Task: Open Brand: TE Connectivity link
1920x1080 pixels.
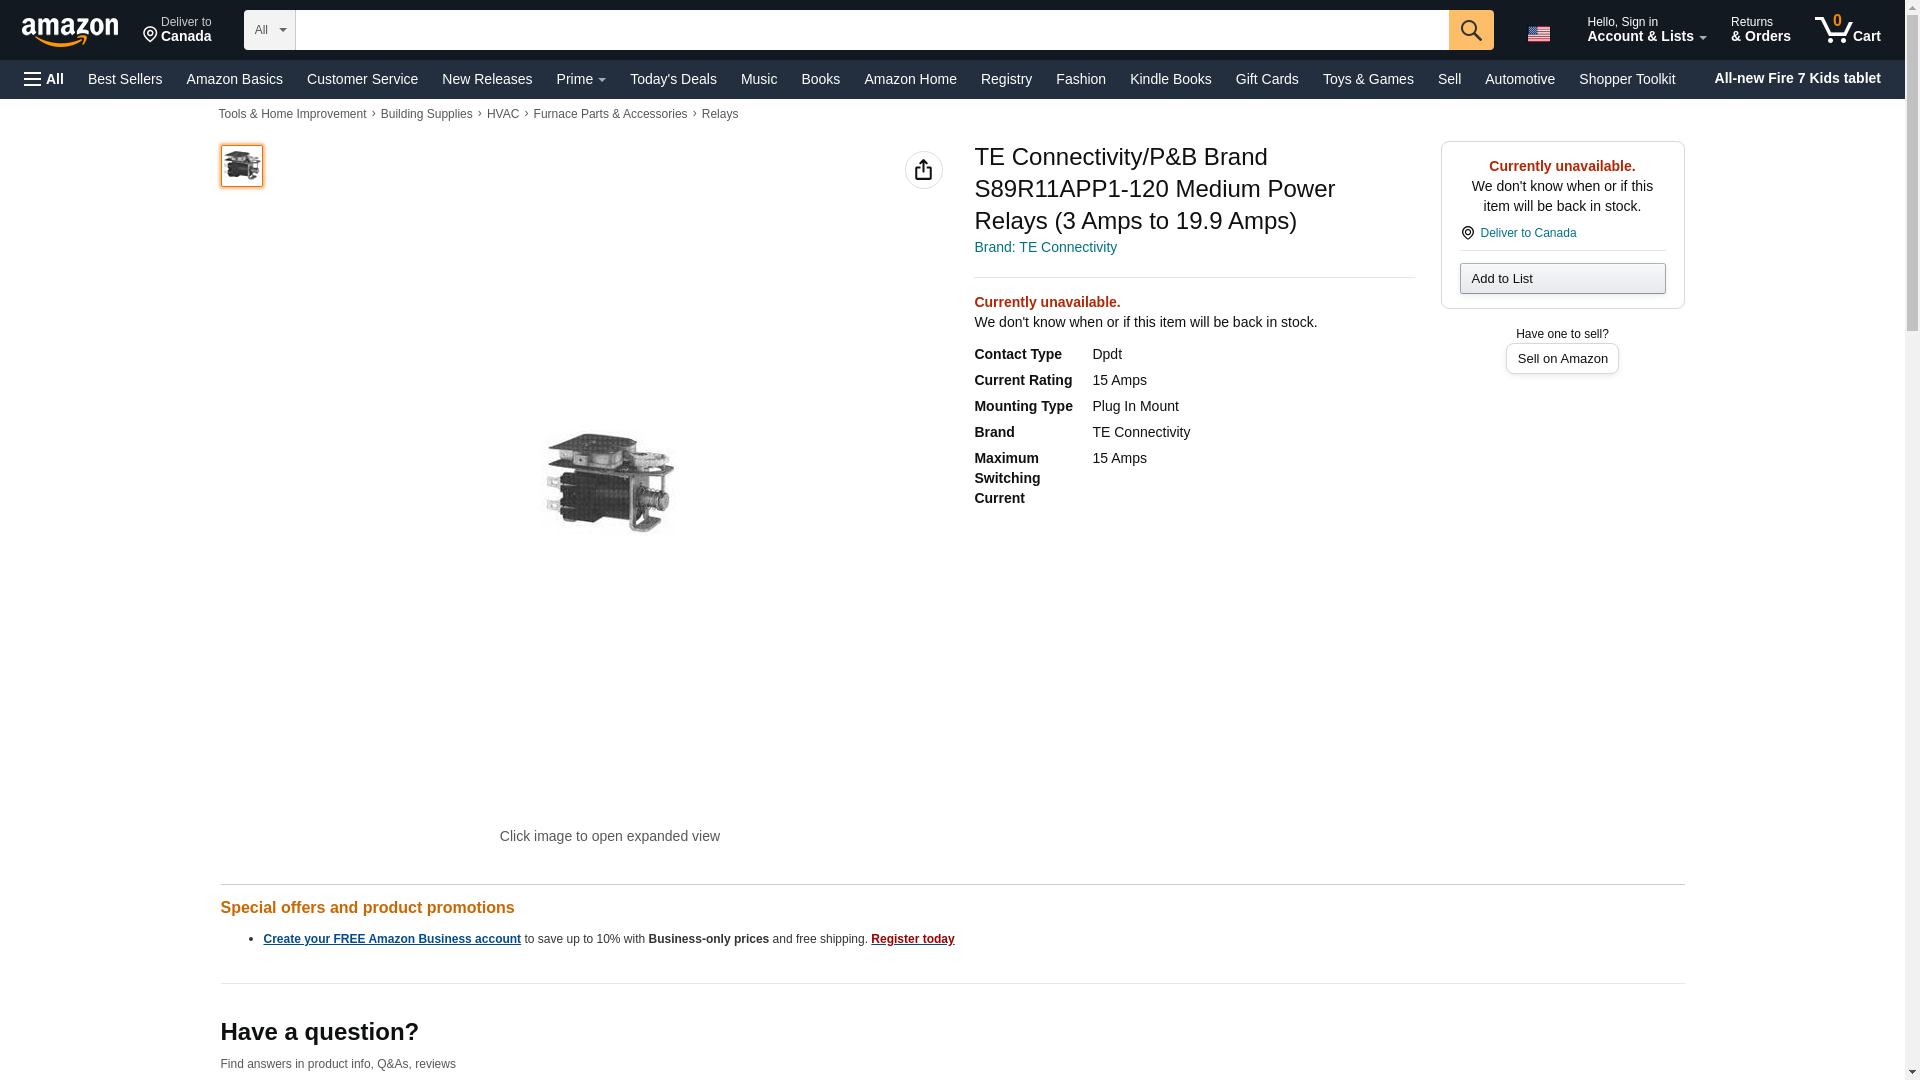Action: (1045, 247)
